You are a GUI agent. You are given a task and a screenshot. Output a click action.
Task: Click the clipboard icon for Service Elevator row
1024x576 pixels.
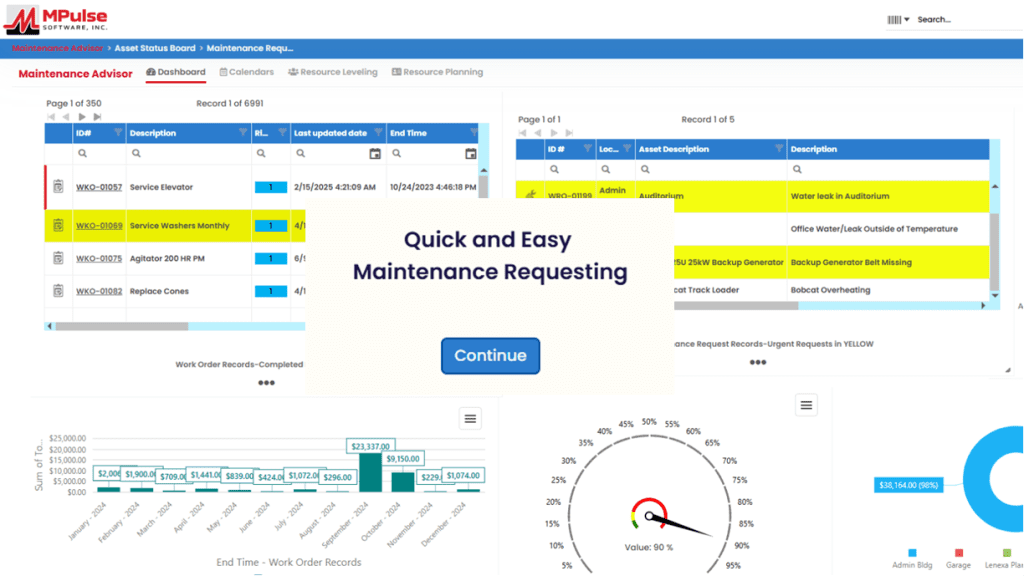(58, 187)
